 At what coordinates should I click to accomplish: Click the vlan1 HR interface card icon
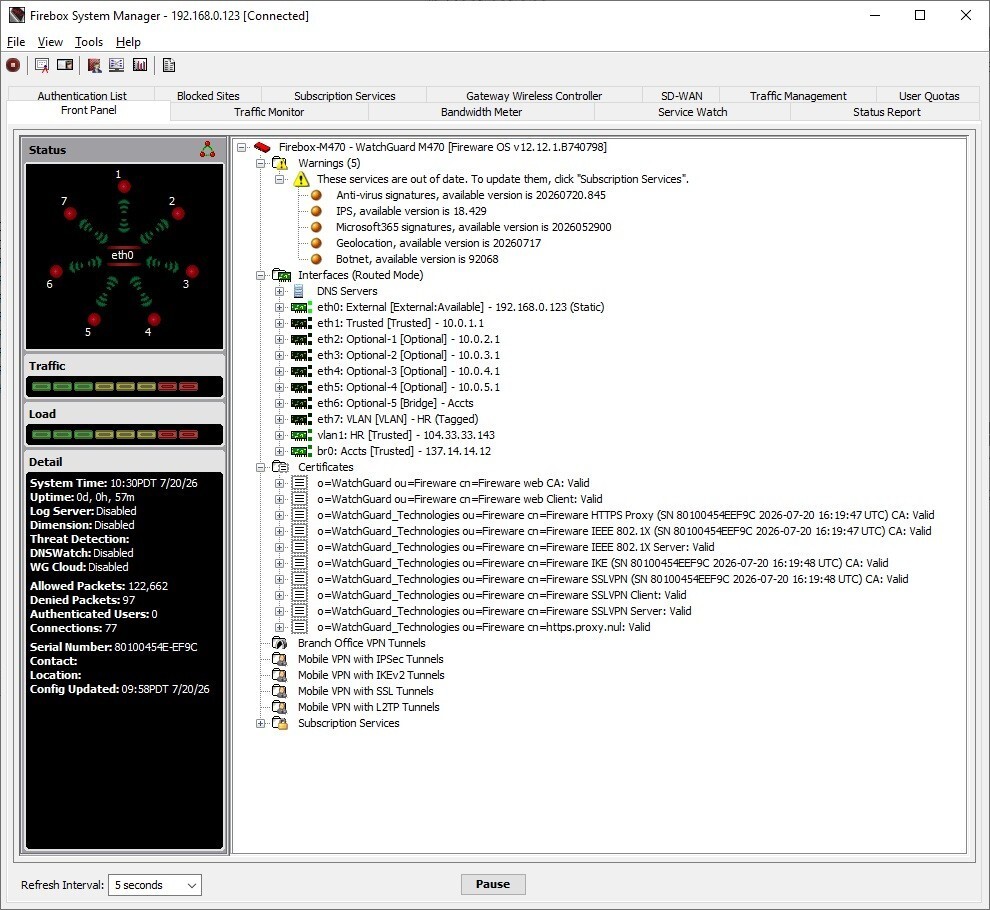pyautogui.click(x=301, y=435)
